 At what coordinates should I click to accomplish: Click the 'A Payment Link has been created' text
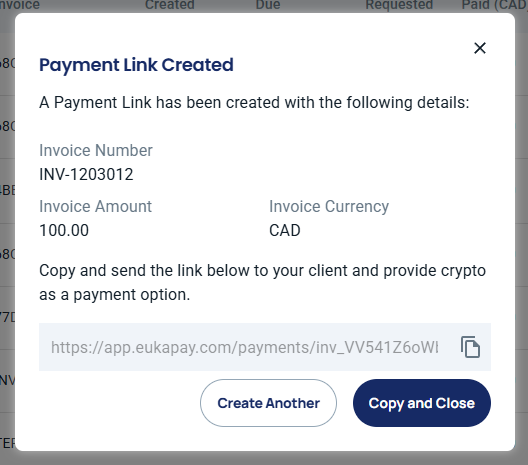click(x=254, y=103)
